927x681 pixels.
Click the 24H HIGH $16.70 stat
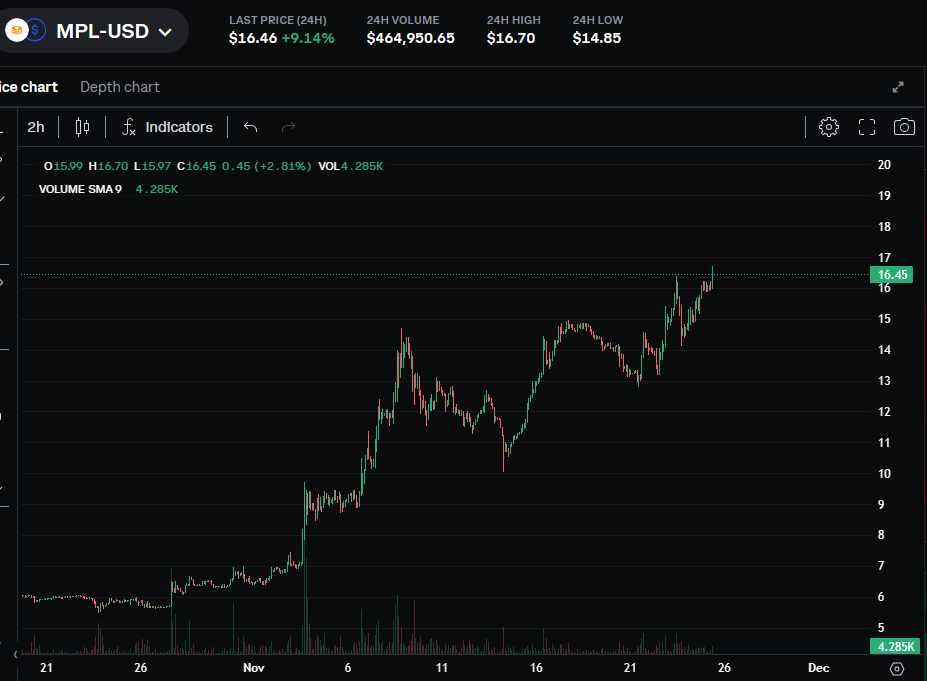pos(512,27)
